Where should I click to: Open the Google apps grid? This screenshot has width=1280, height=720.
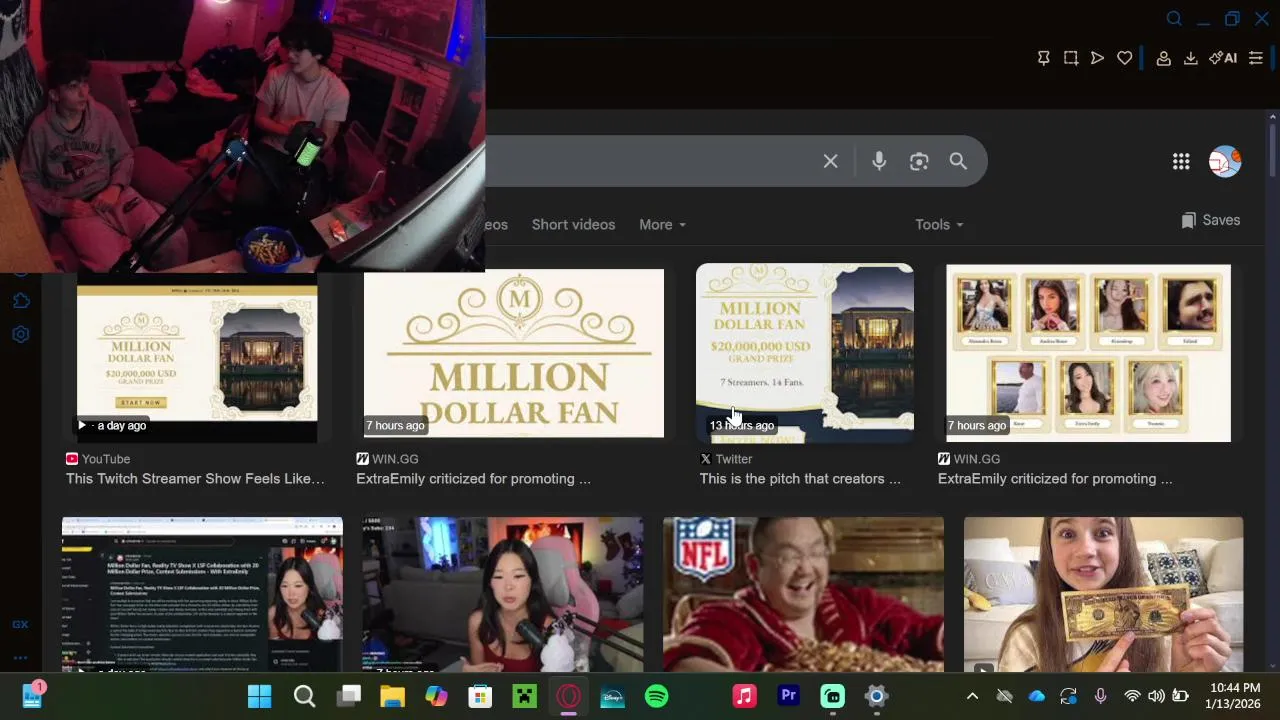[x=1181, y=161]
